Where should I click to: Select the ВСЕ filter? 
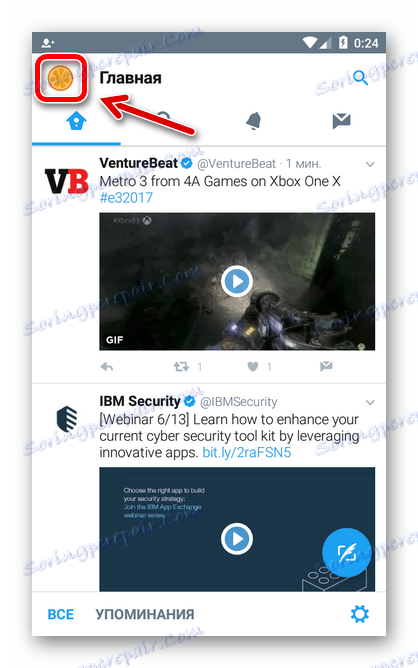[x=61, y=614]
